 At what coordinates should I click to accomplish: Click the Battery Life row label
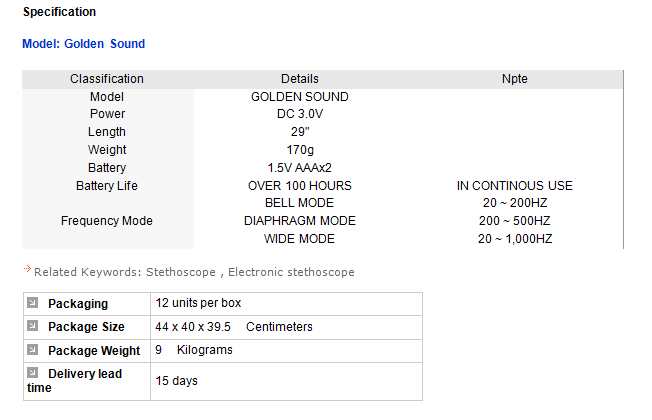(x=107, y=186)
